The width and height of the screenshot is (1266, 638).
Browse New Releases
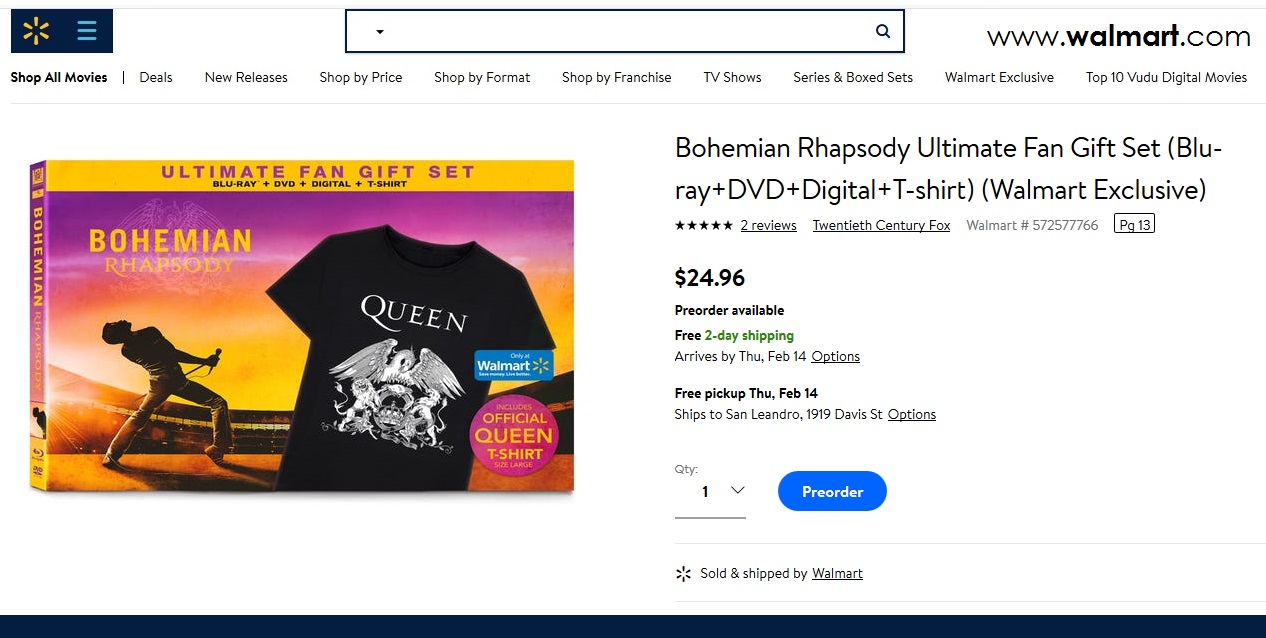pos(246,77)
